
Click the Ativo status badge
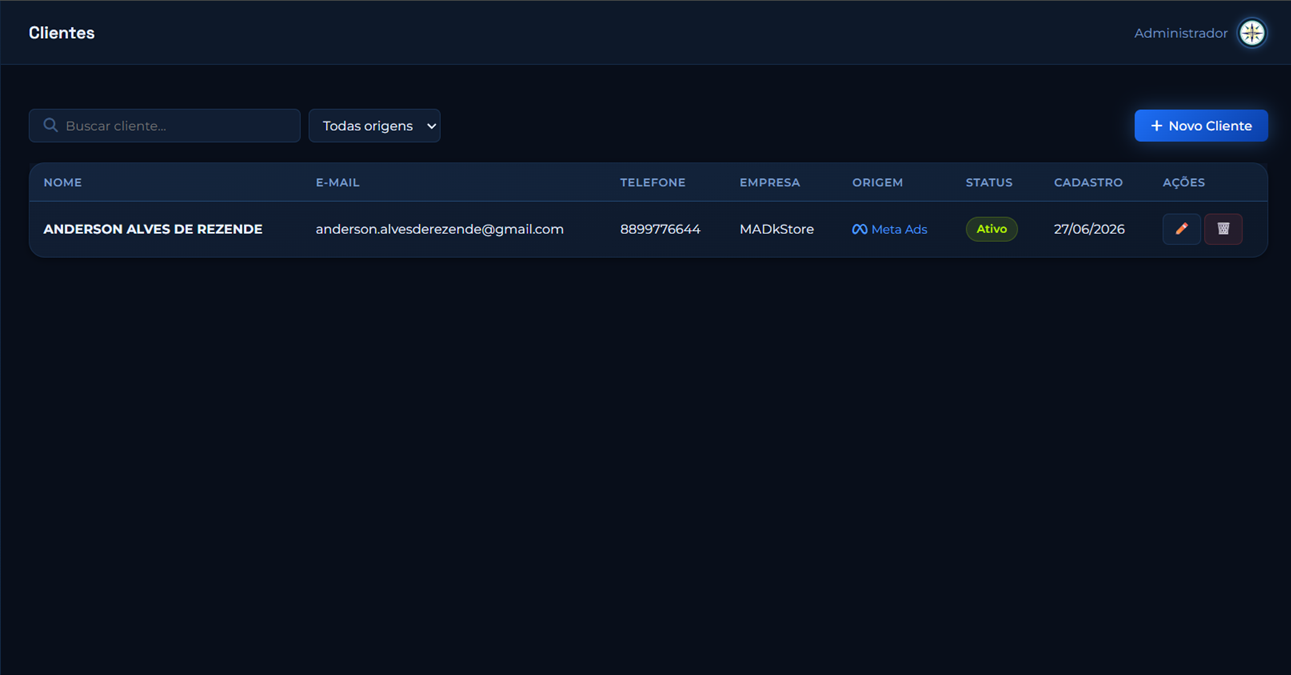[991, 229]
